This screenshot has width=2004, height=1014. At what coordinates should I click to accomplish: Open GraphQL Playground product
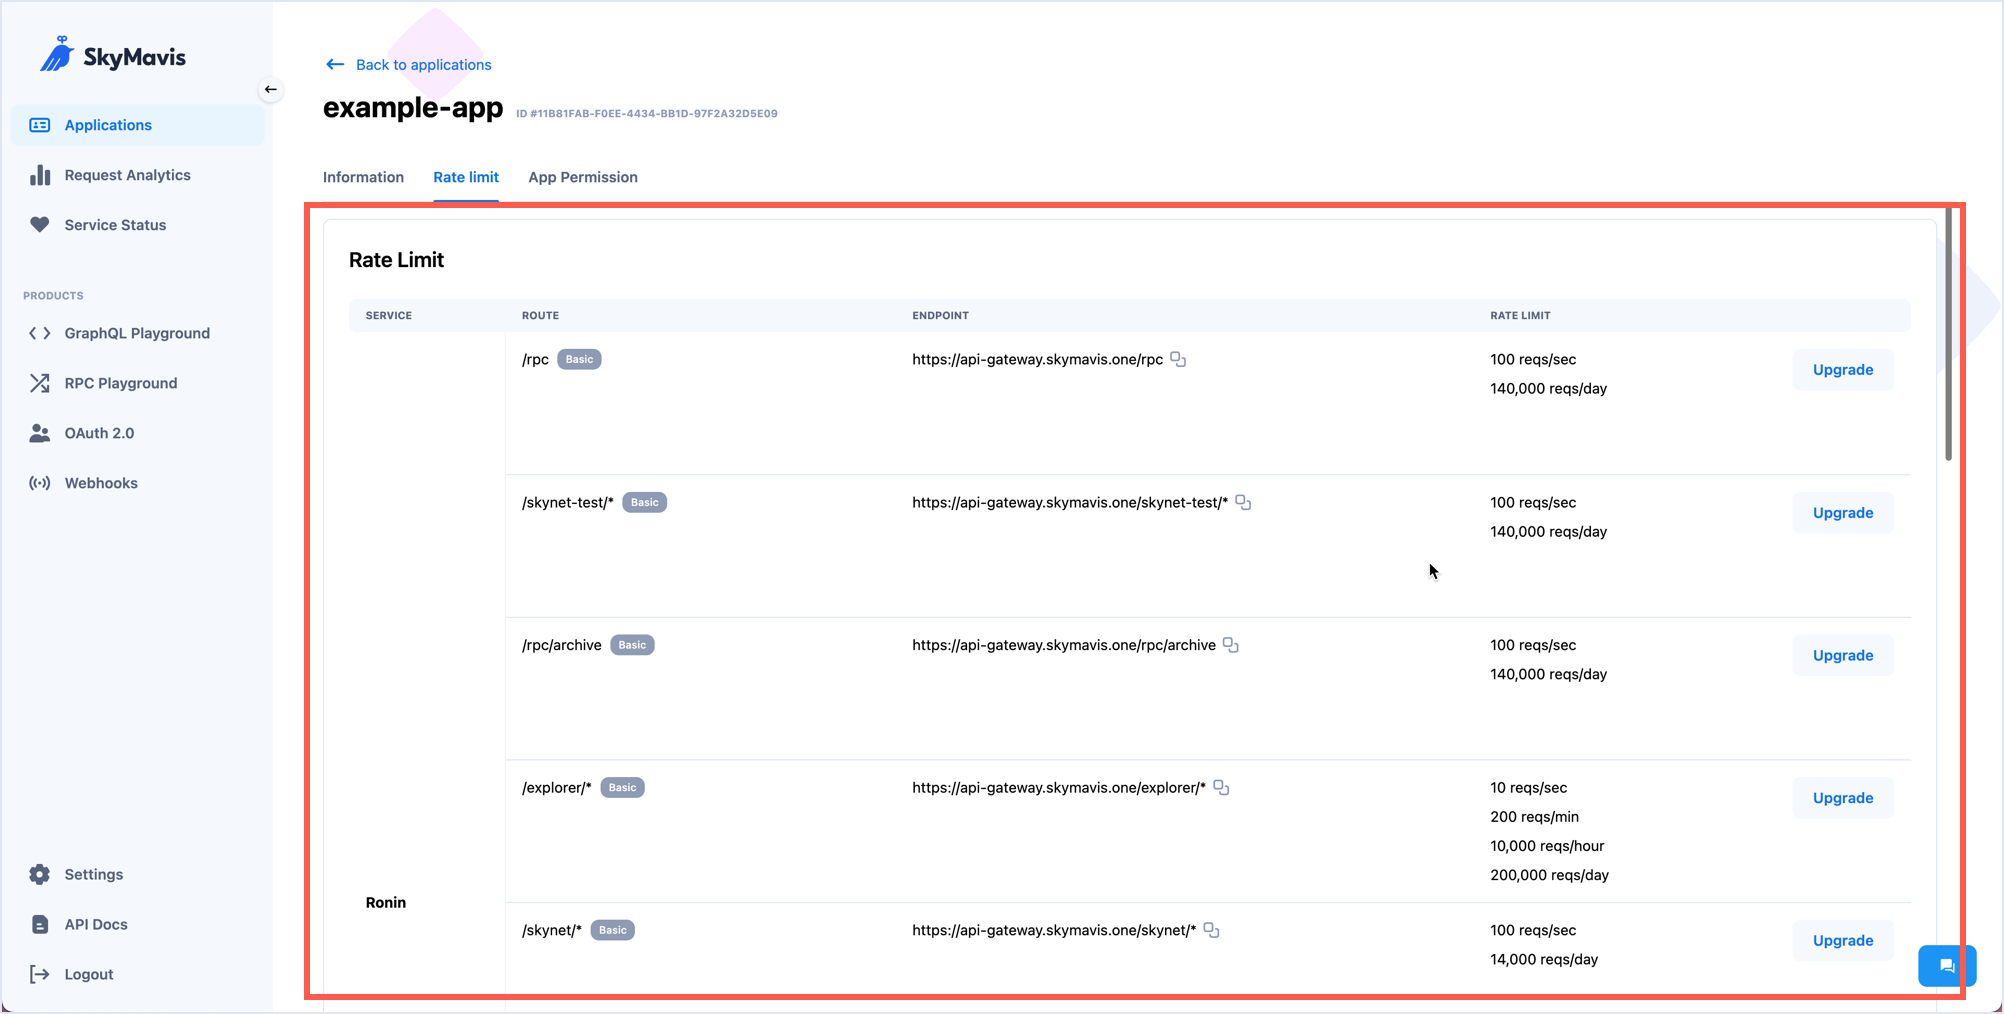pos(138,333)
